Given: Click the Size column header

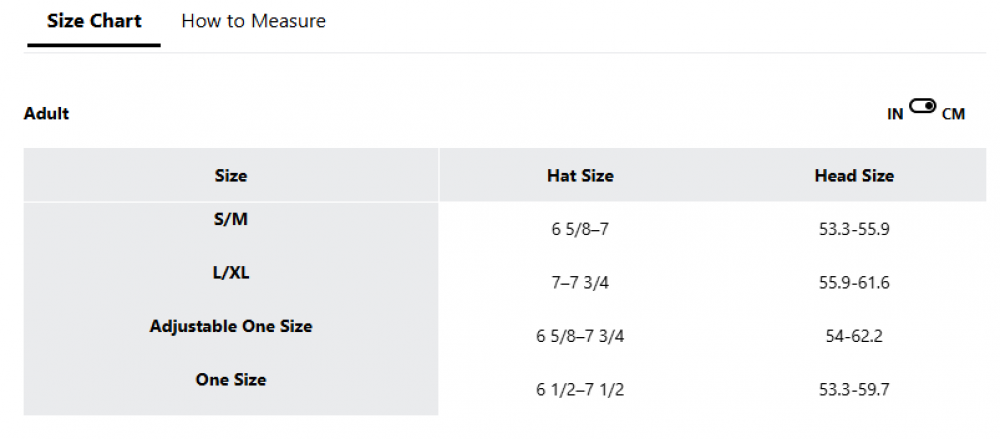Looking at the screenshot, I should (230, 175).
